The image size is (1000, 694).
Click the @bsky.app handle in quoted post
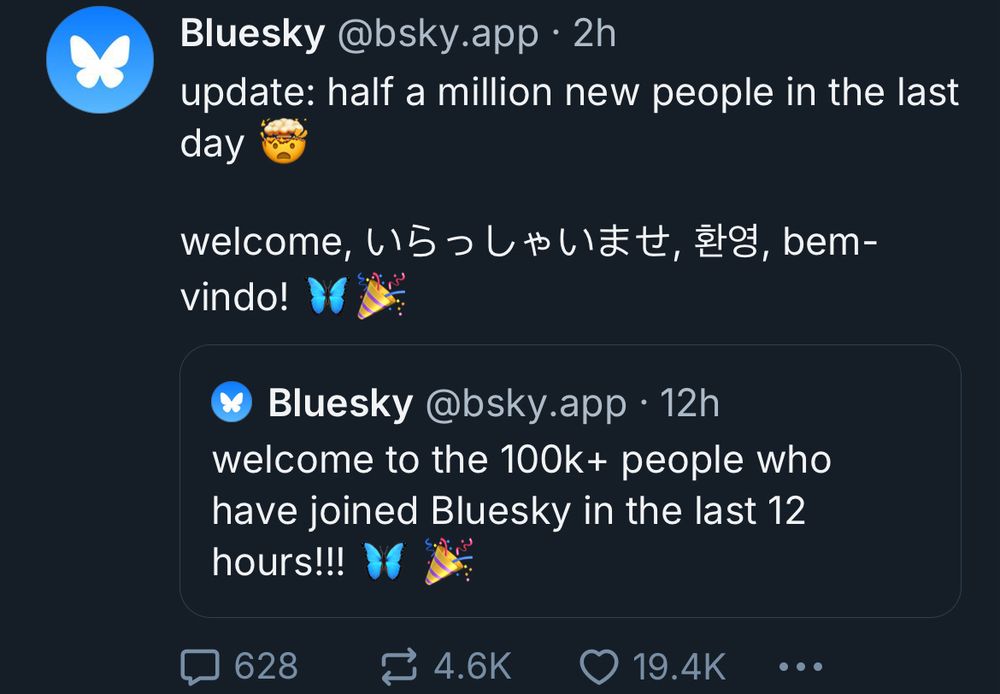(527, 404)
